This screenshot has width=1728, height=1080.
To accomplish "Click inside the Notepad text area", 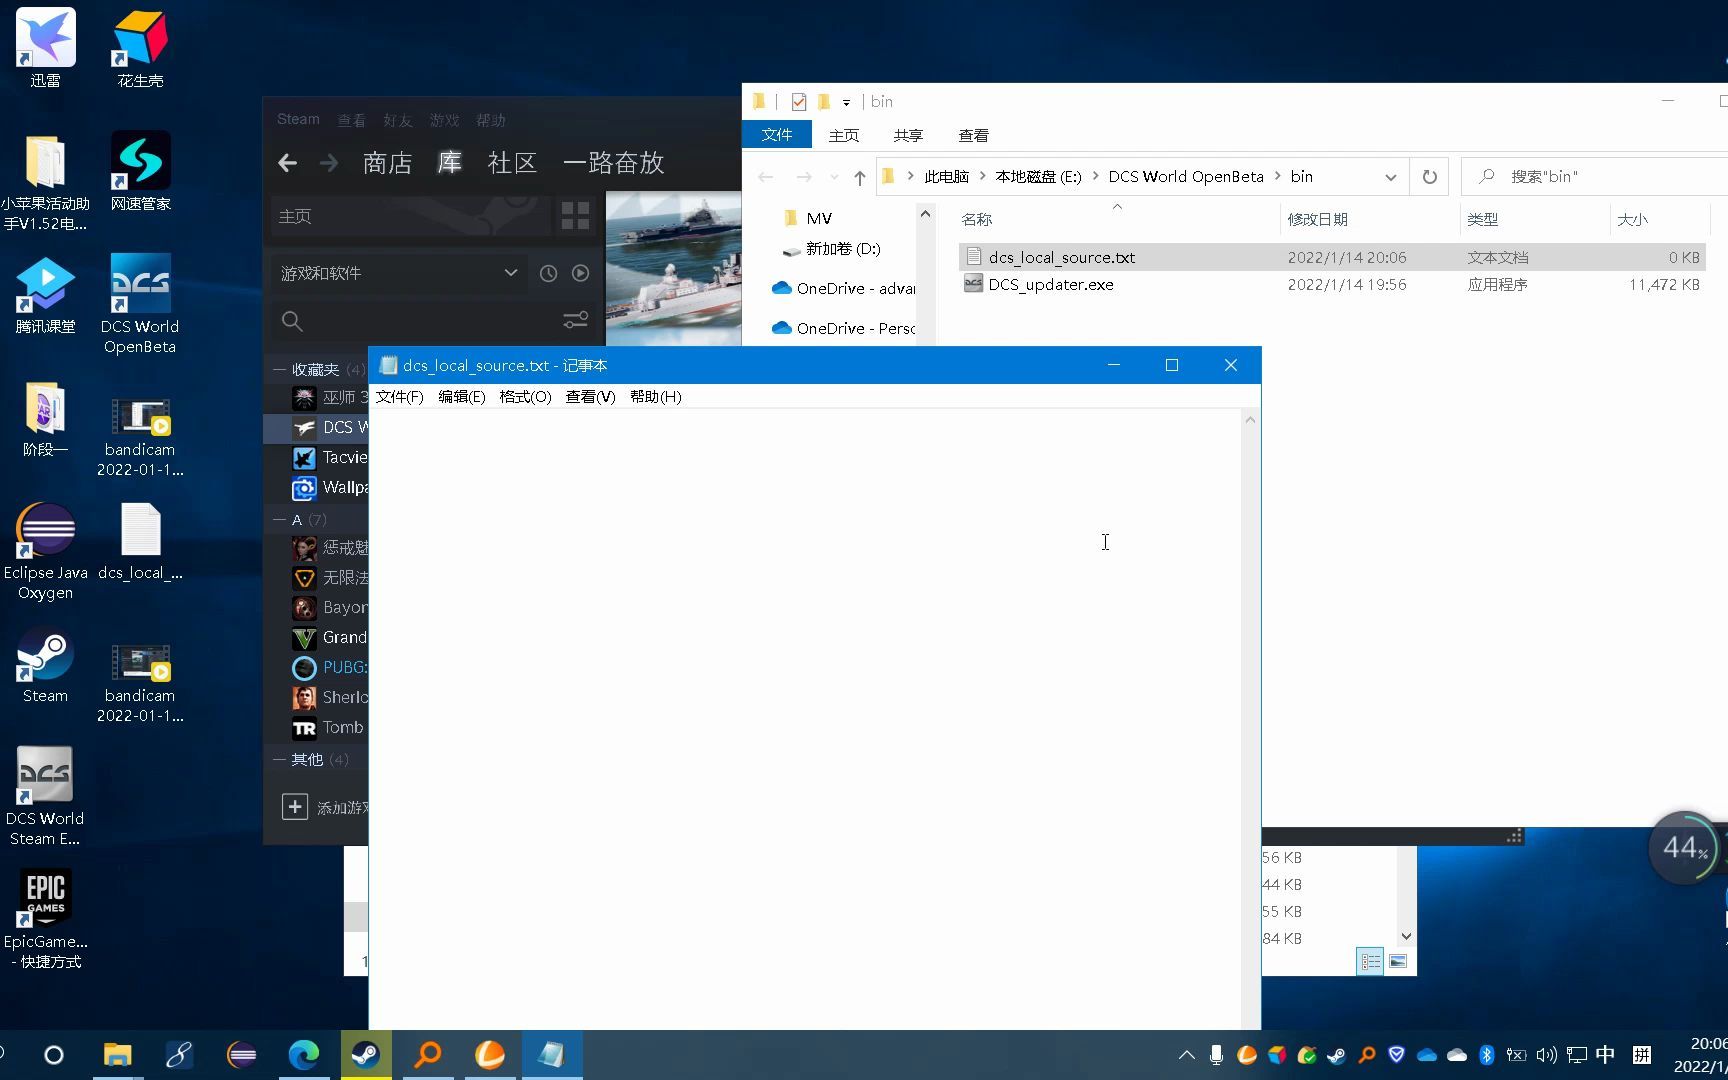I will pyautogui.click(x=805, y=719).
